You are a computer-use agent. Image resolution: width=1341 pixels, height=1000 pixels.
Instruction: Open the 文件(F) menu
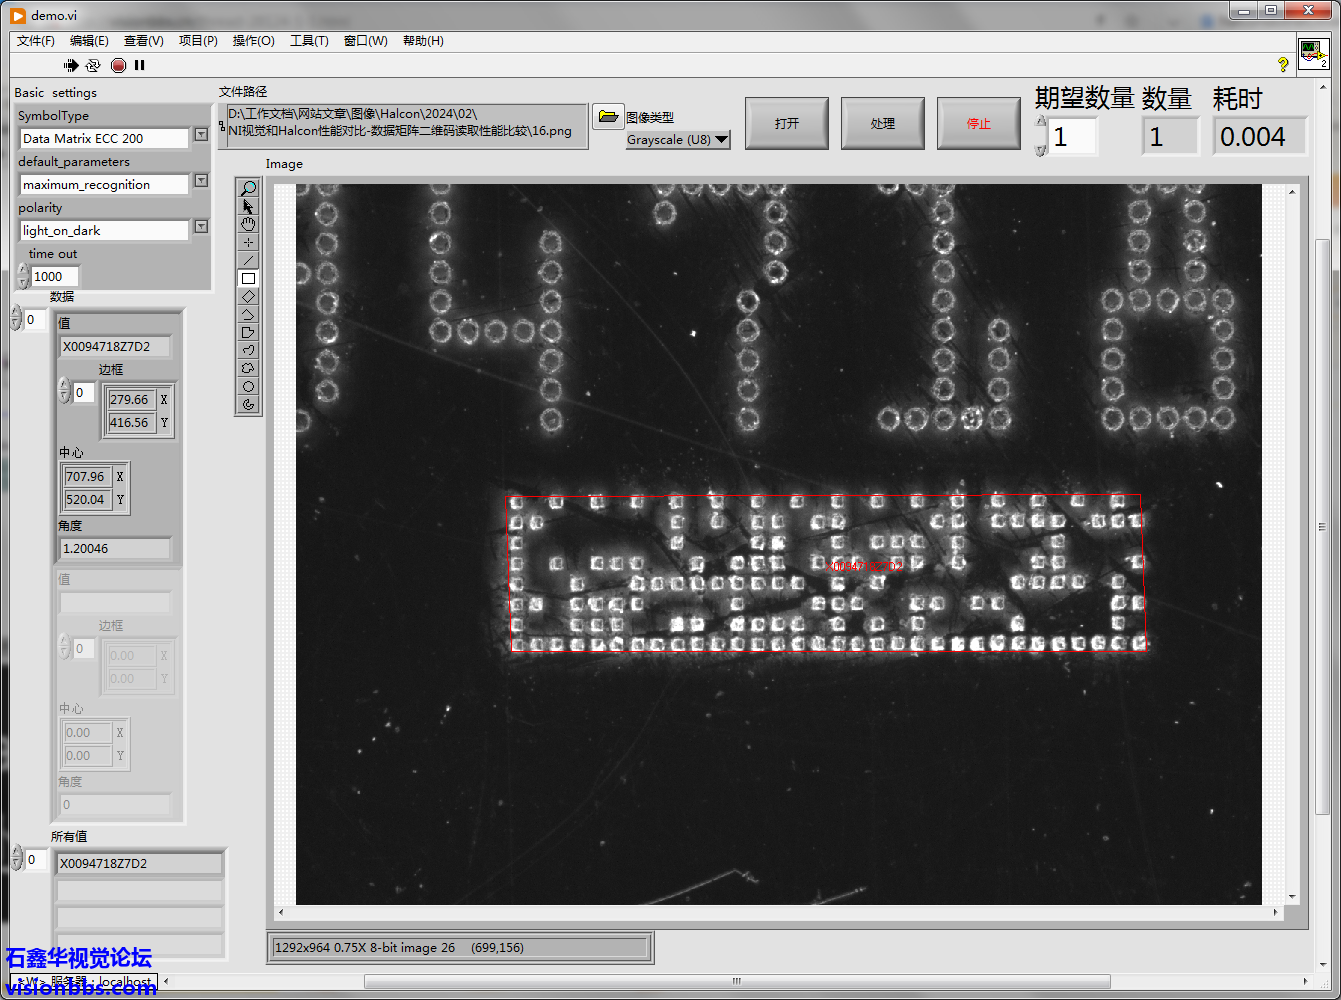(x=35, y=41)
